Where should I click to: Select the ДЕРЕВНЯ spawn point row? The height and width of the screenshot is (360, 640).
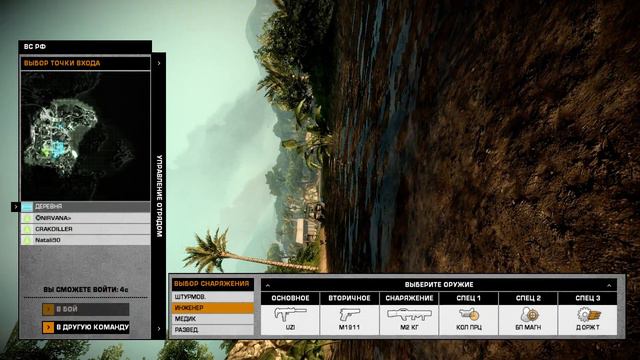click(86, 207)
